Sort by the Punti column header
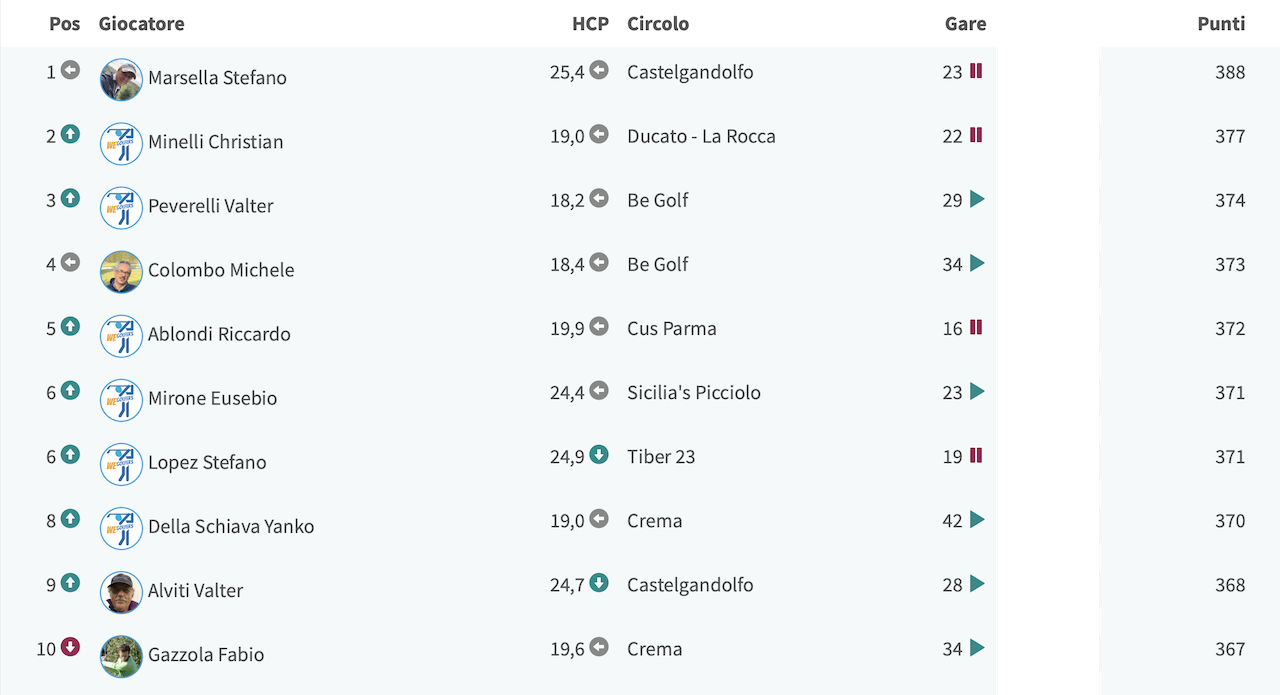 [x=1221, y=24]
